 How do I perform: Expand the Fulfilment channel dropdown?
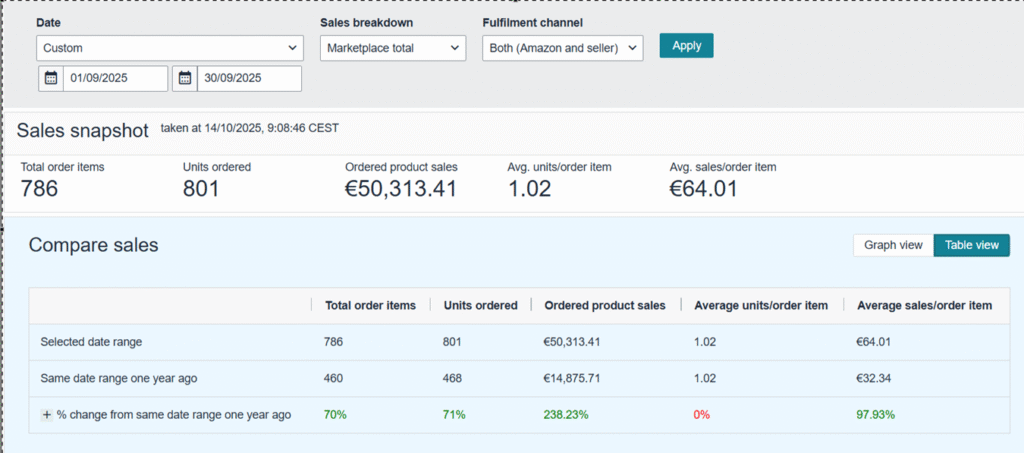(561, 48)
